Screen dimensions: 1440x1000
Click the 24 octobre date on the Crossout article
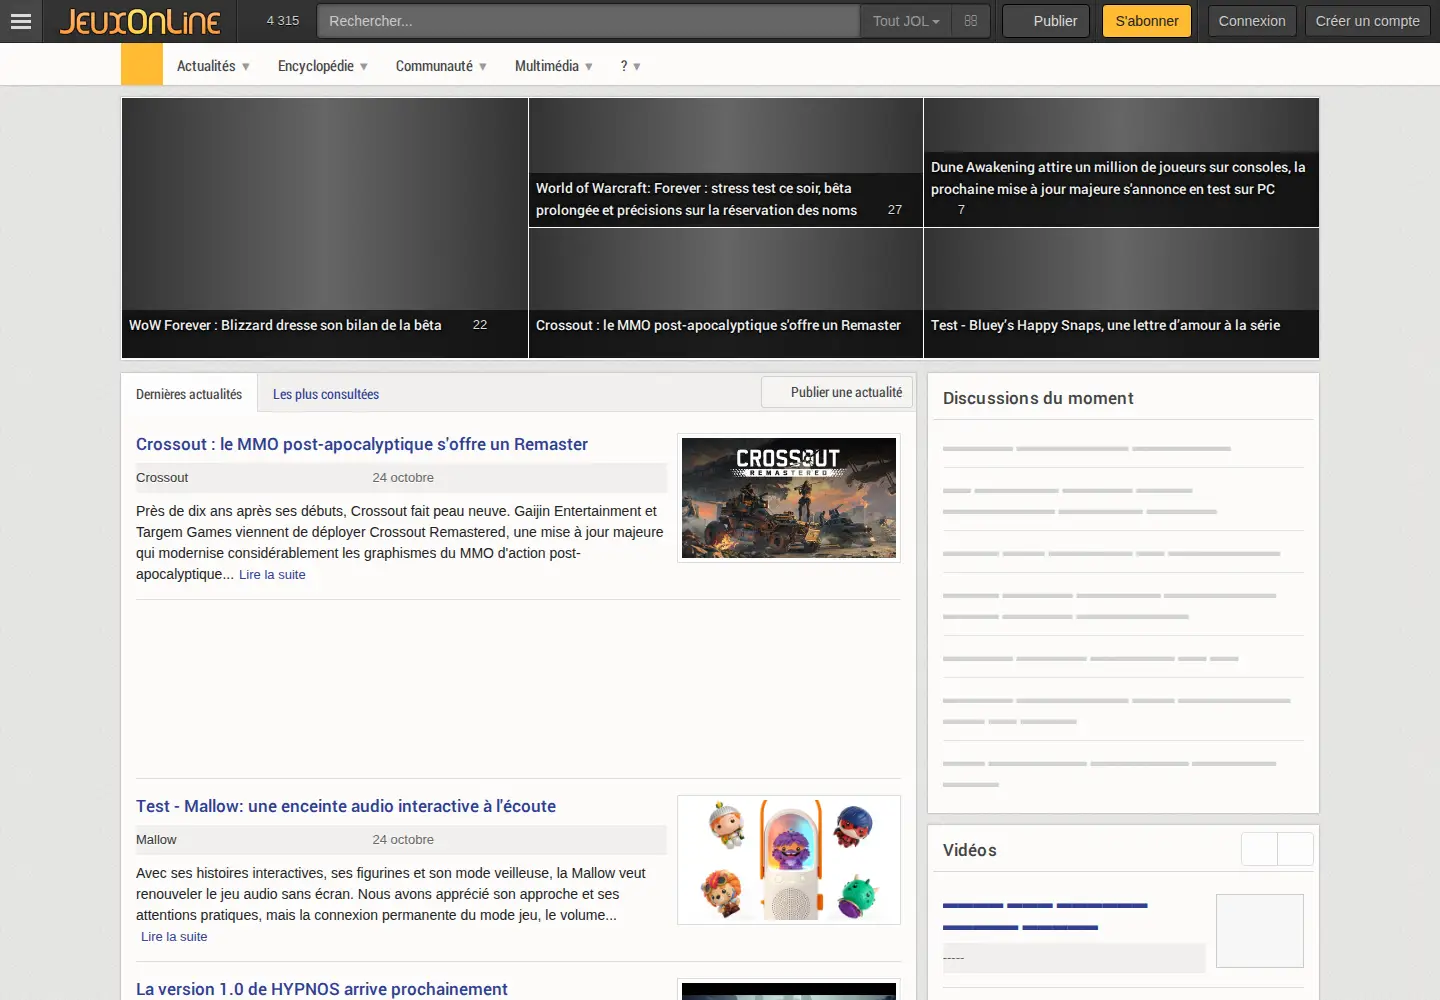point(403,478)
